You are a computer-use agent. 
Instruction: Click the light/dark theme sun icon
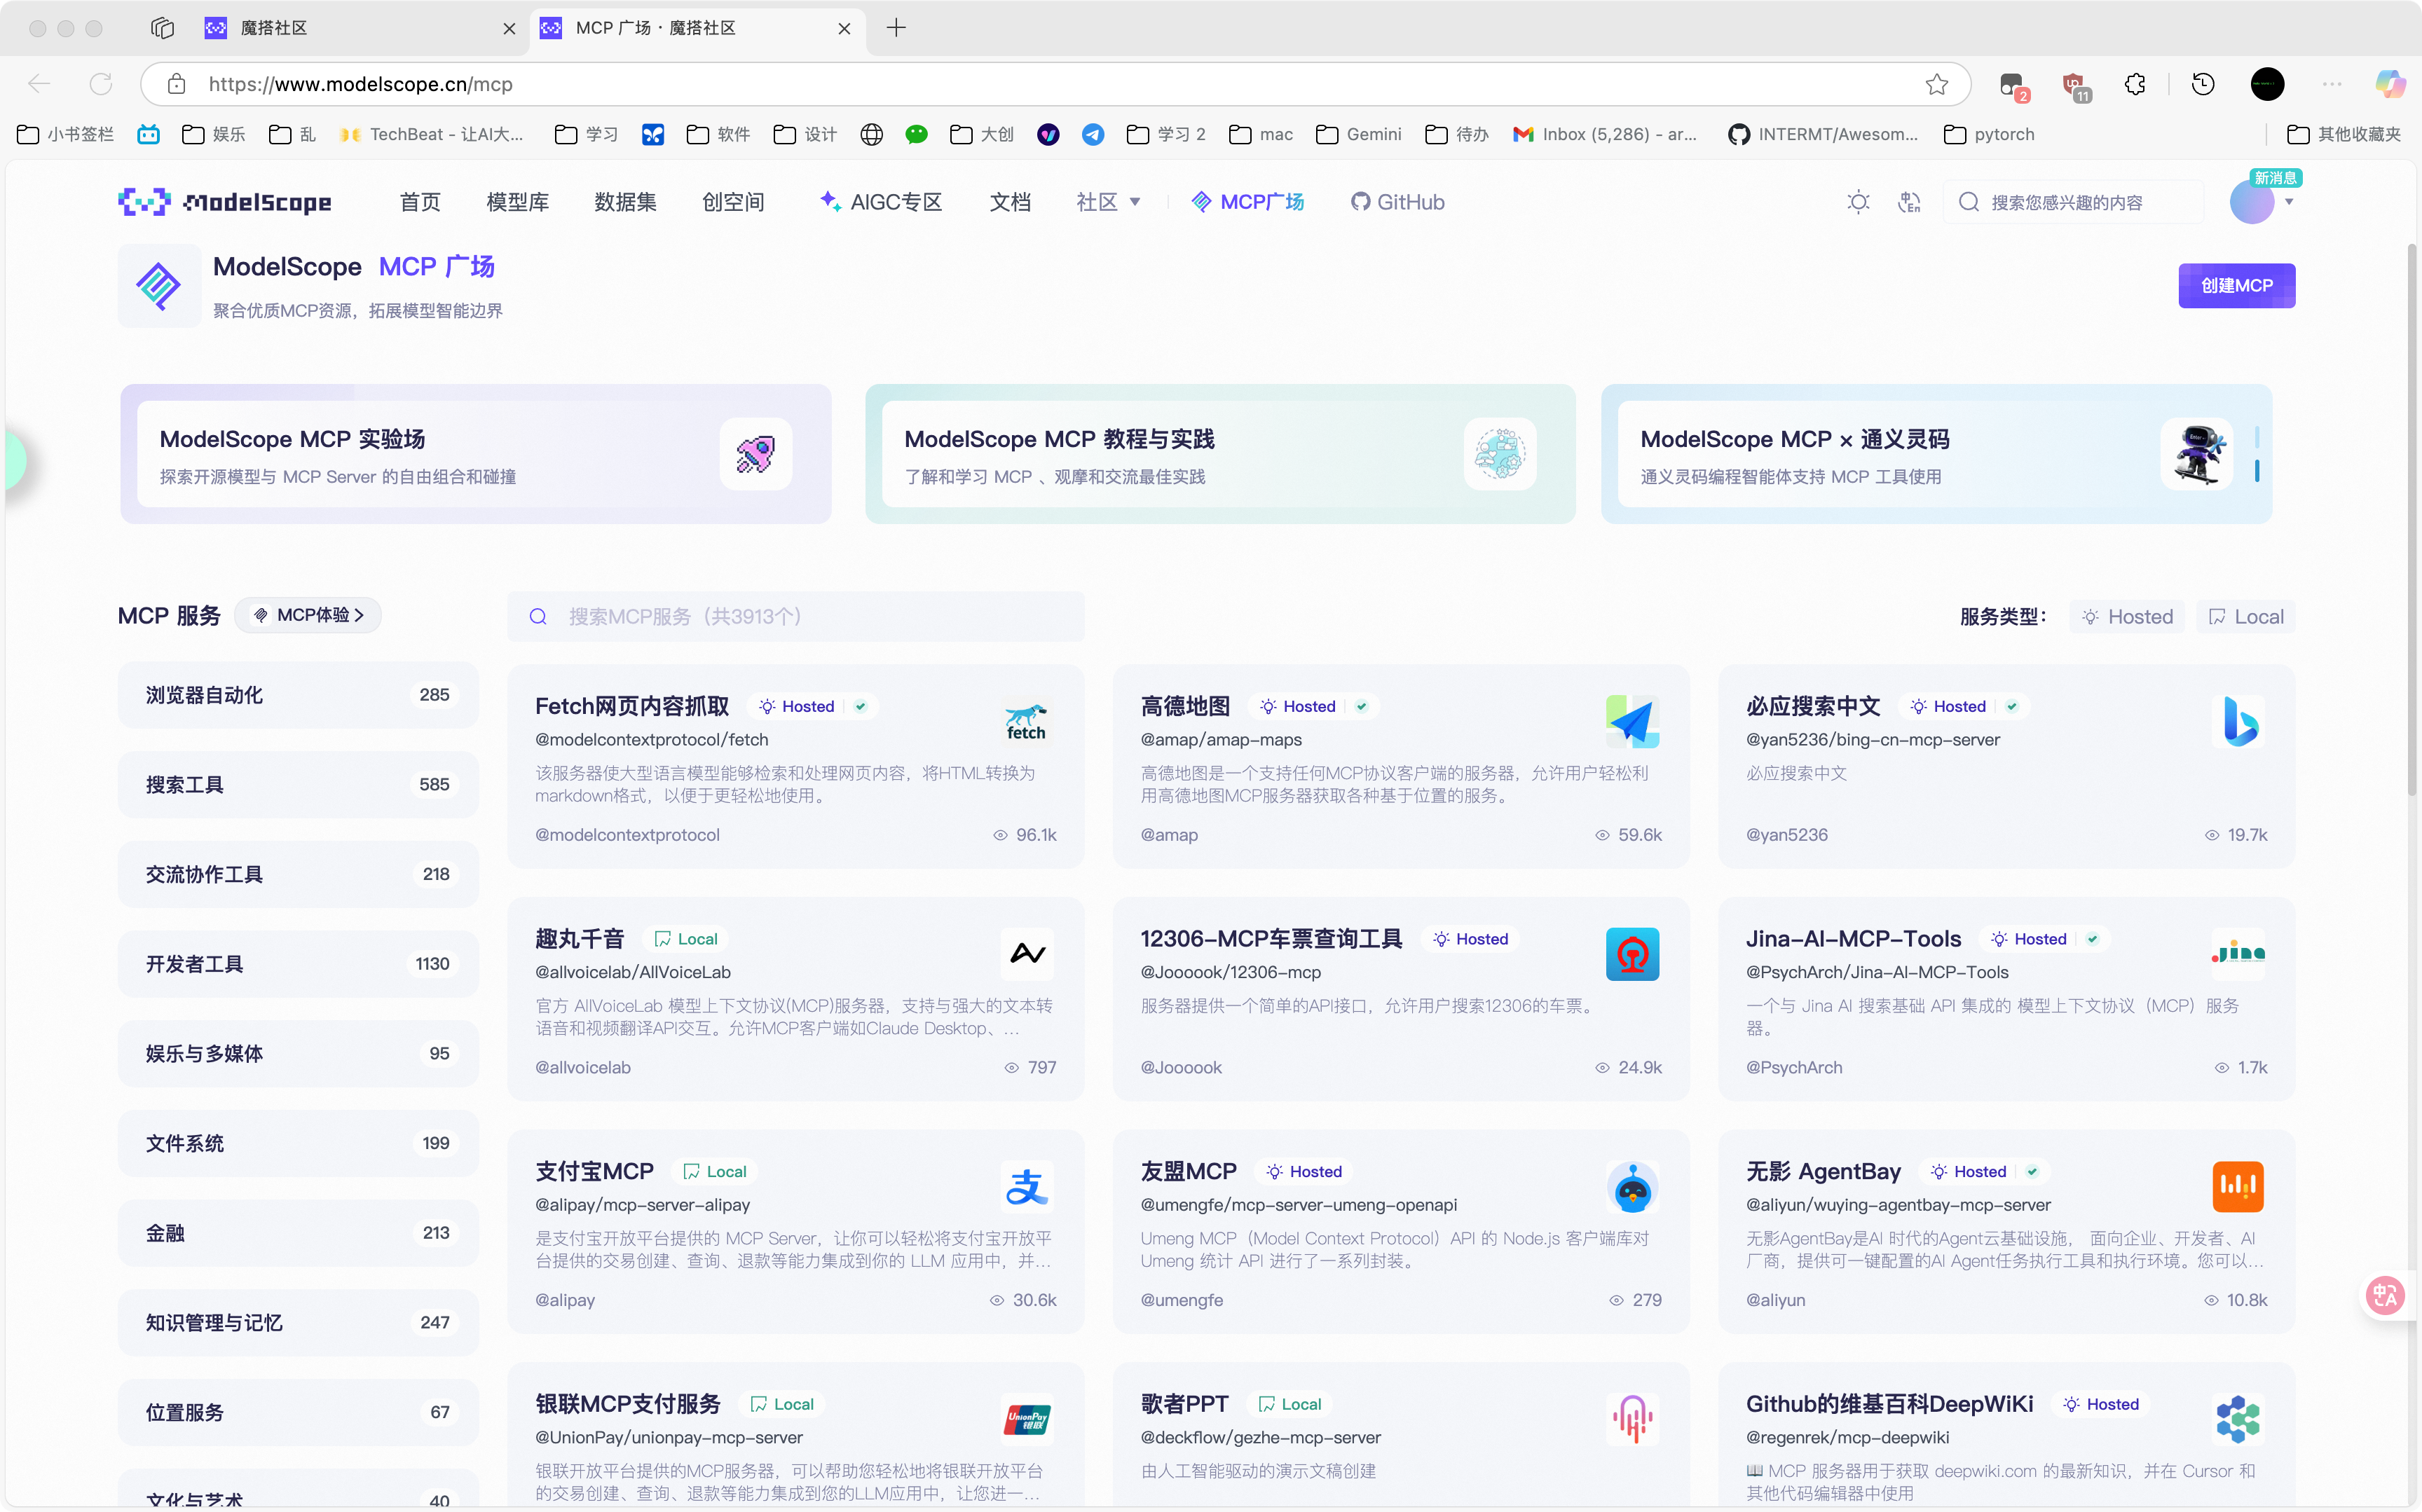pos(1858,202)
